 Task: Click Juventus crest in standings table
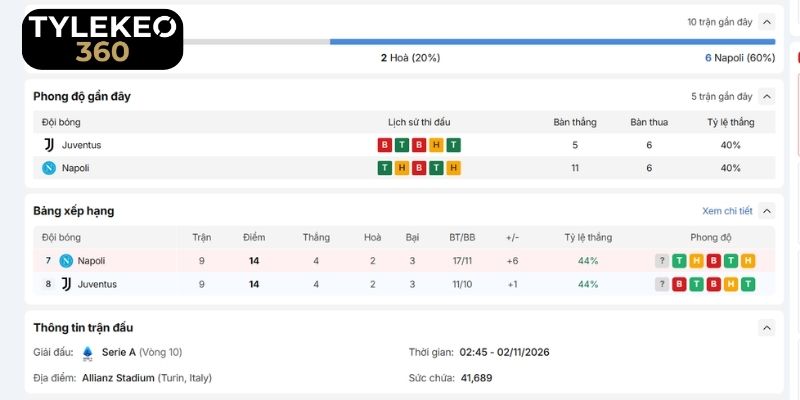point(66,284)
